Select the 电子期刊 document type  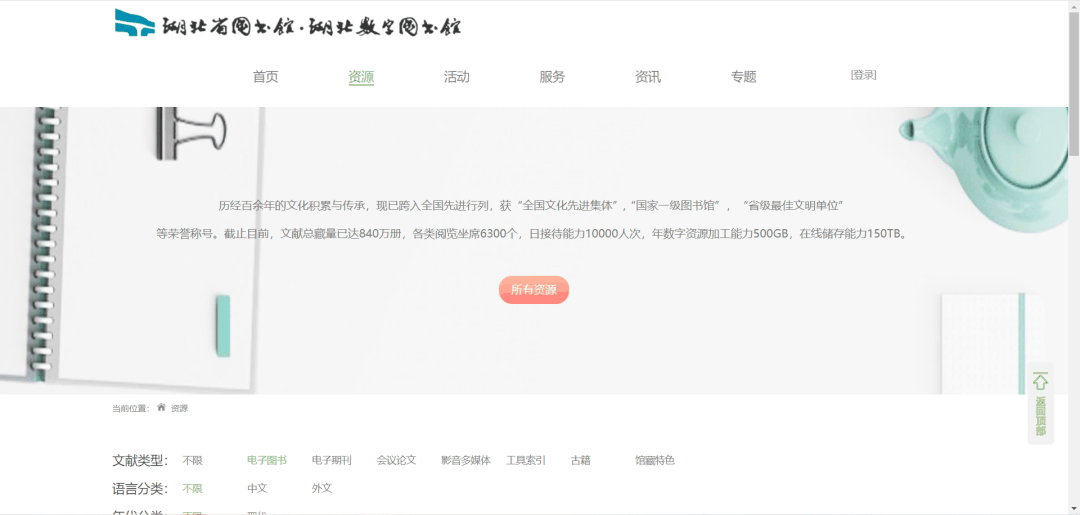[x=331, y=461]
